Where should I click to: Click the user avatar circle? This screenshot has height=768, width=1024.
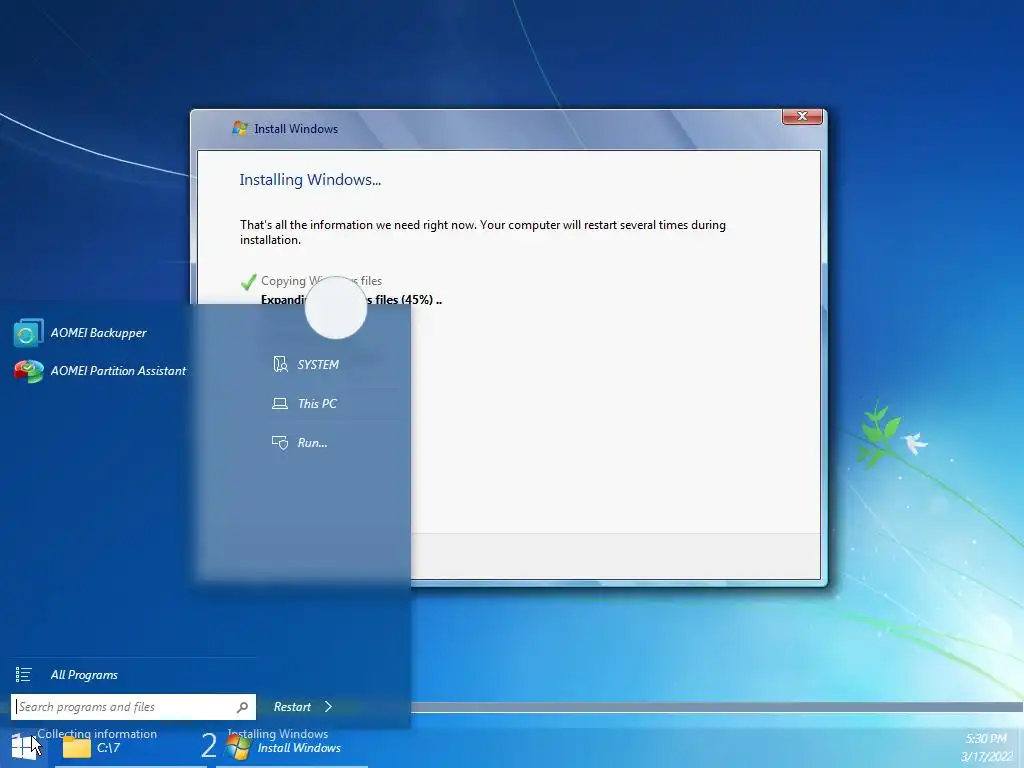[336, 308]
